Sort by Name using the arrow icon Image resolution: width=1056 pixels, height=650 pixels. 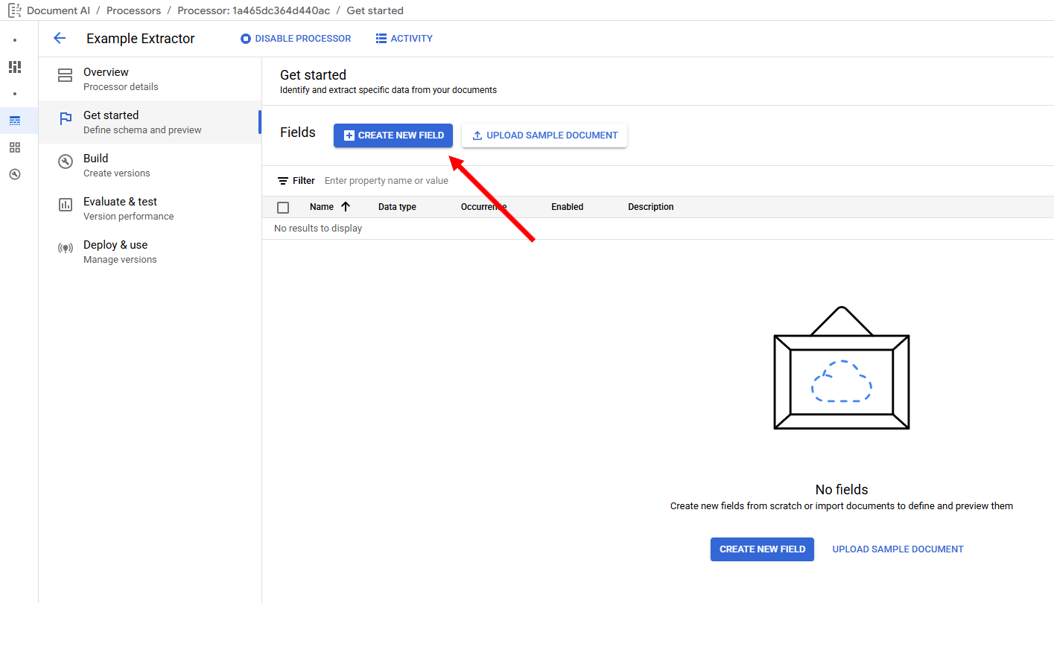click(345, 207)
